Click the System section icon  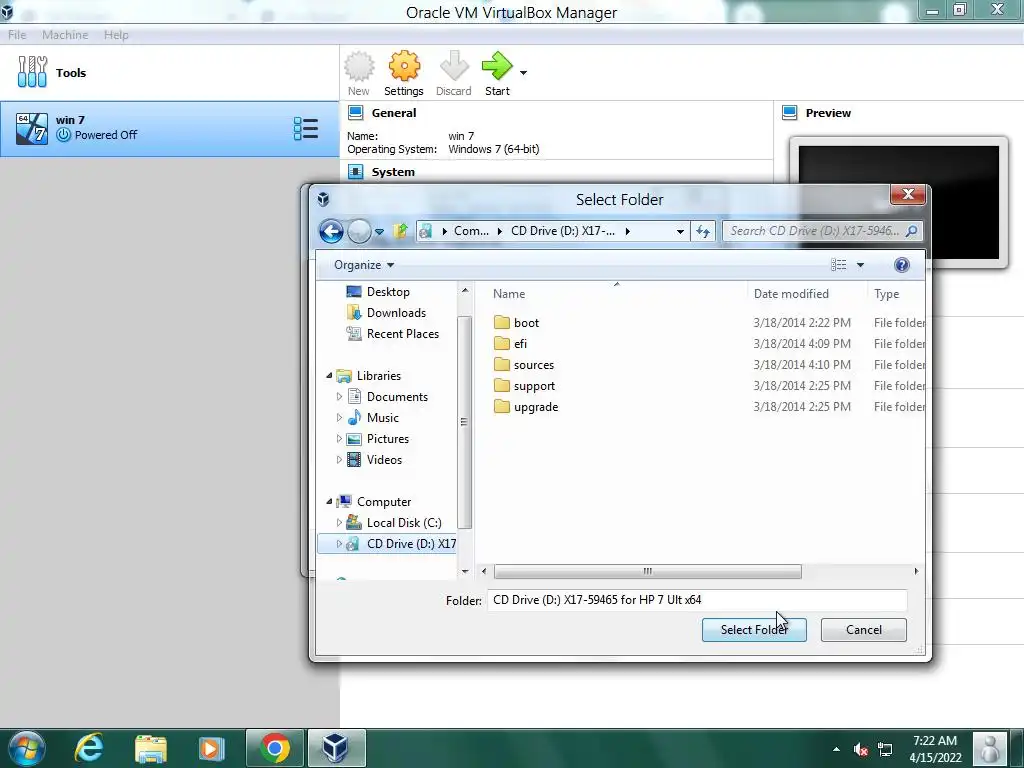(x=356, y=172)
